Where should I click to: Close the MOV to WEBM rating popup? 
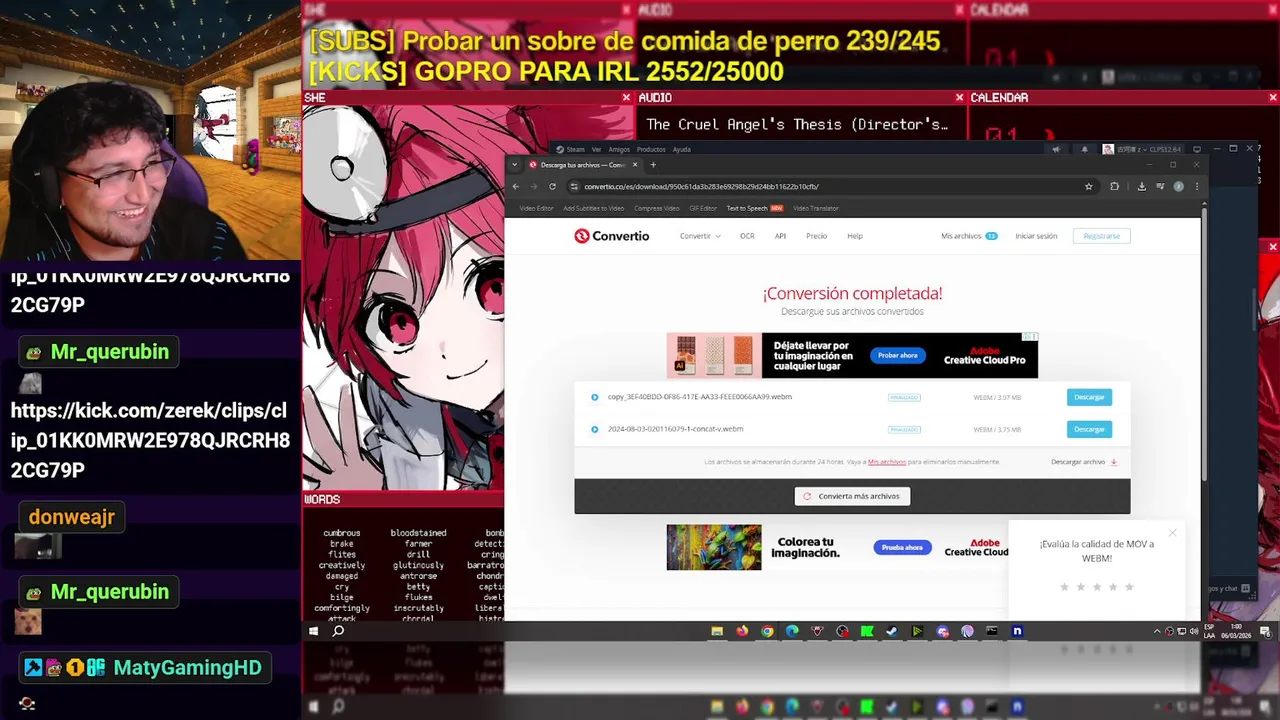(x=1172, y=532)
